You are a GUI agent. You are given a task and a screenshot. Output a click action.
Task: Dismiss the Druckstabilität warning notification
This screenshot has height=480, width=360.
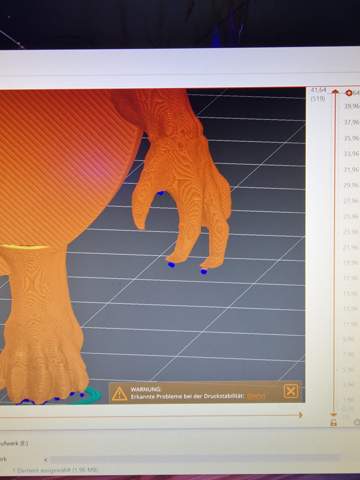(291, 391)
